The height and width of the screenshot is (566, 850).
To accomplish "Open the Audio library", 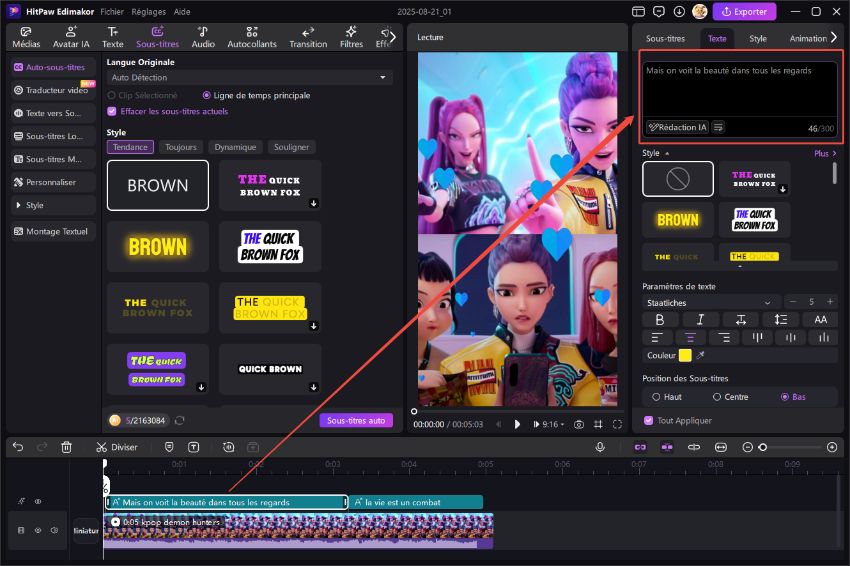I will (x=203, y=37).
